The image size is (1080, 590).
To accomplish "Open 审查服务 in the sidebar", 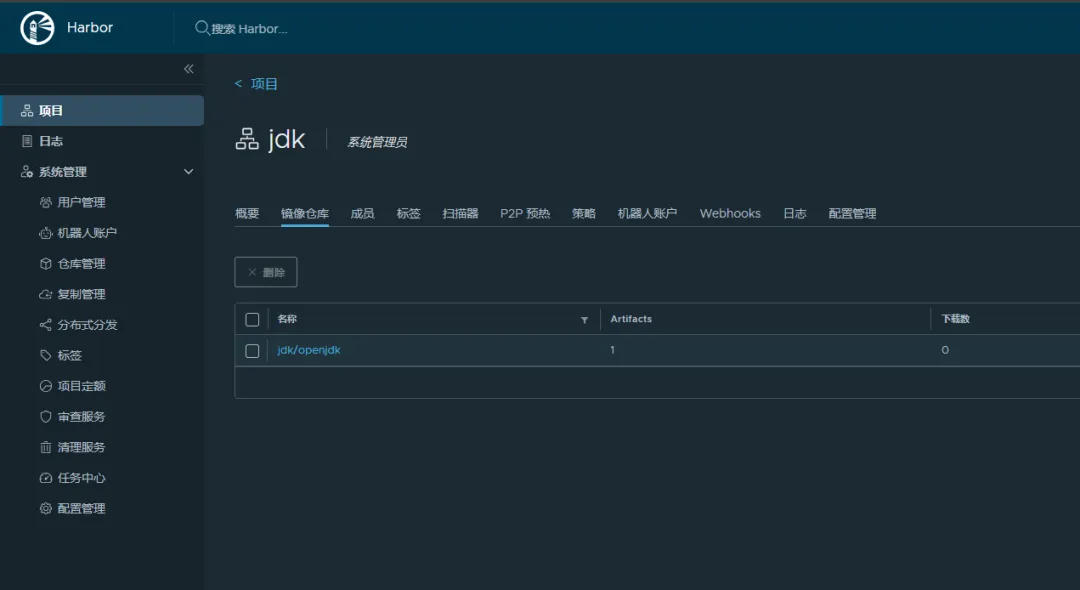I will (81, 417).
